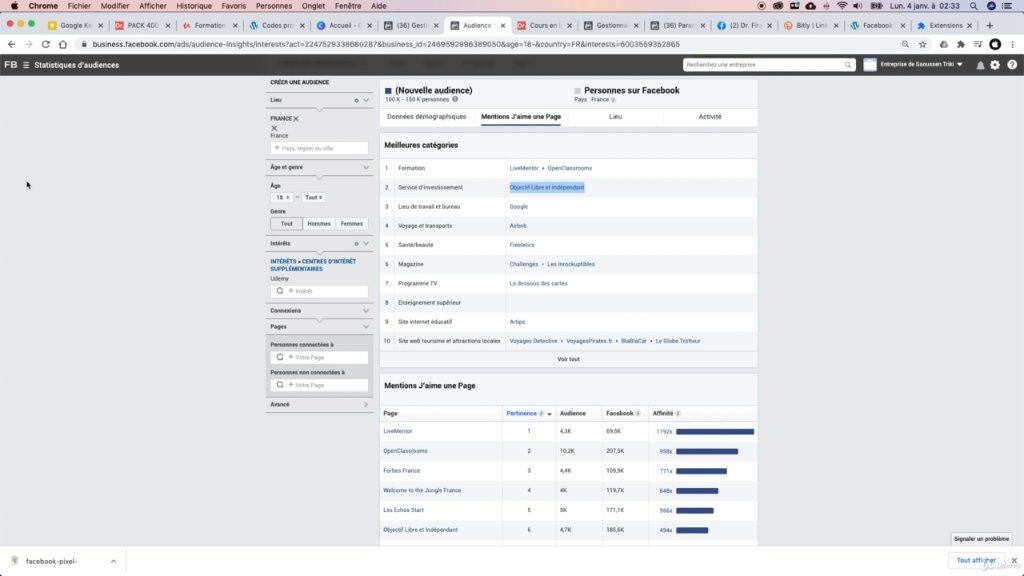Click the Intérêt search input field

coord(319,291)
